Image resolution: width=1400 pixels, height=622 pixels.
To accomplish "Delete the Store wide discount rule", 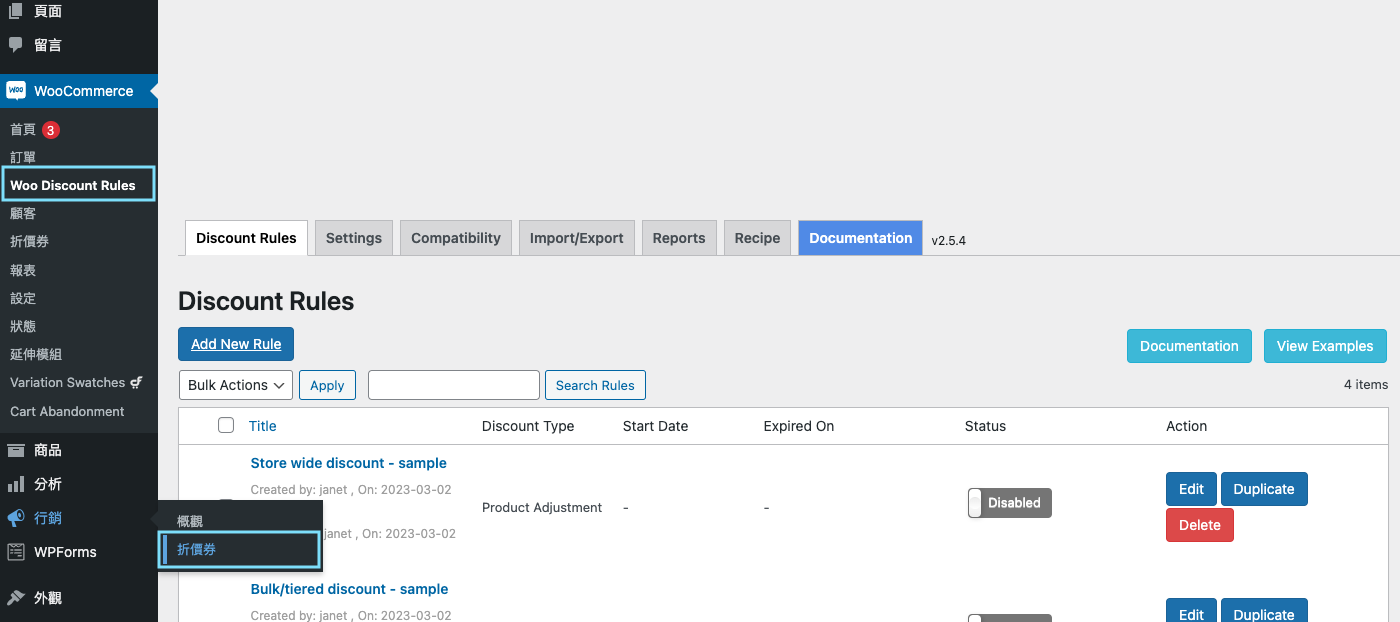I will click(1200, 525).
